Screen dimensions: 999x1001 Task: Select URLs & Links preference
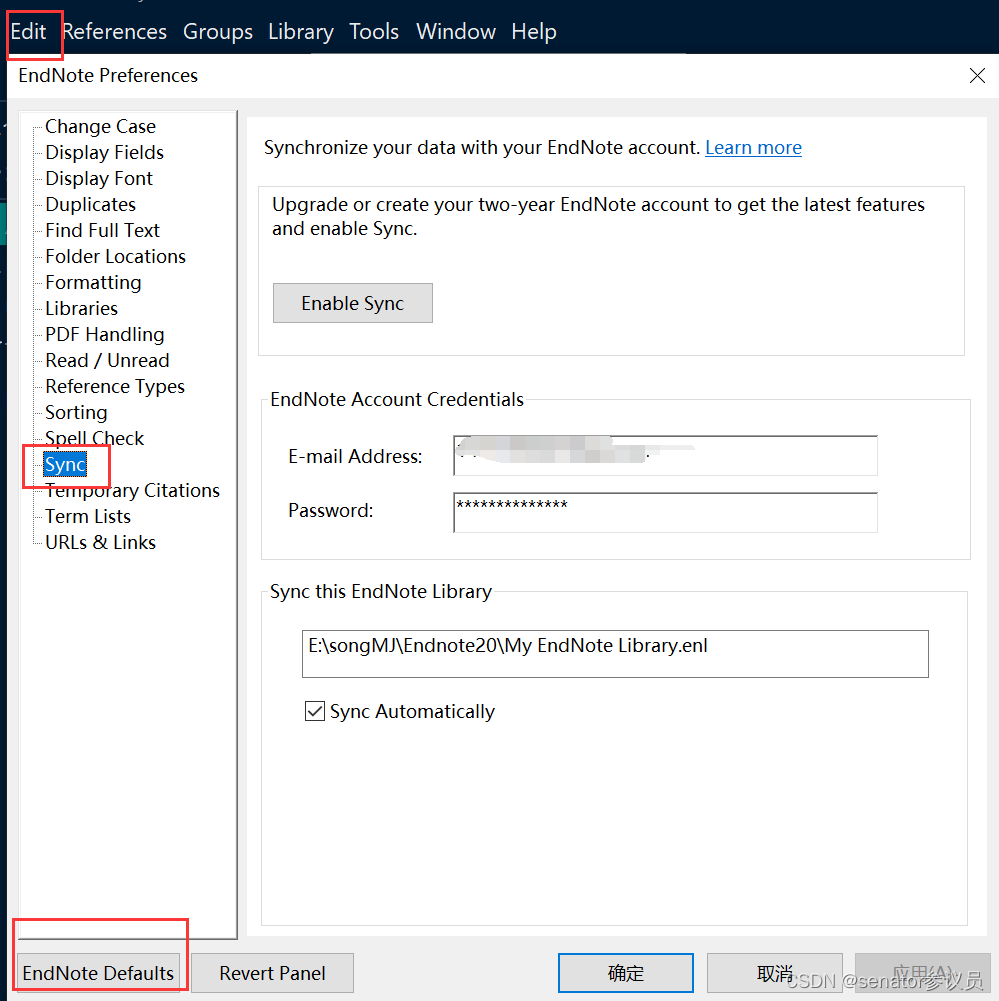click(x=100, y=543)
